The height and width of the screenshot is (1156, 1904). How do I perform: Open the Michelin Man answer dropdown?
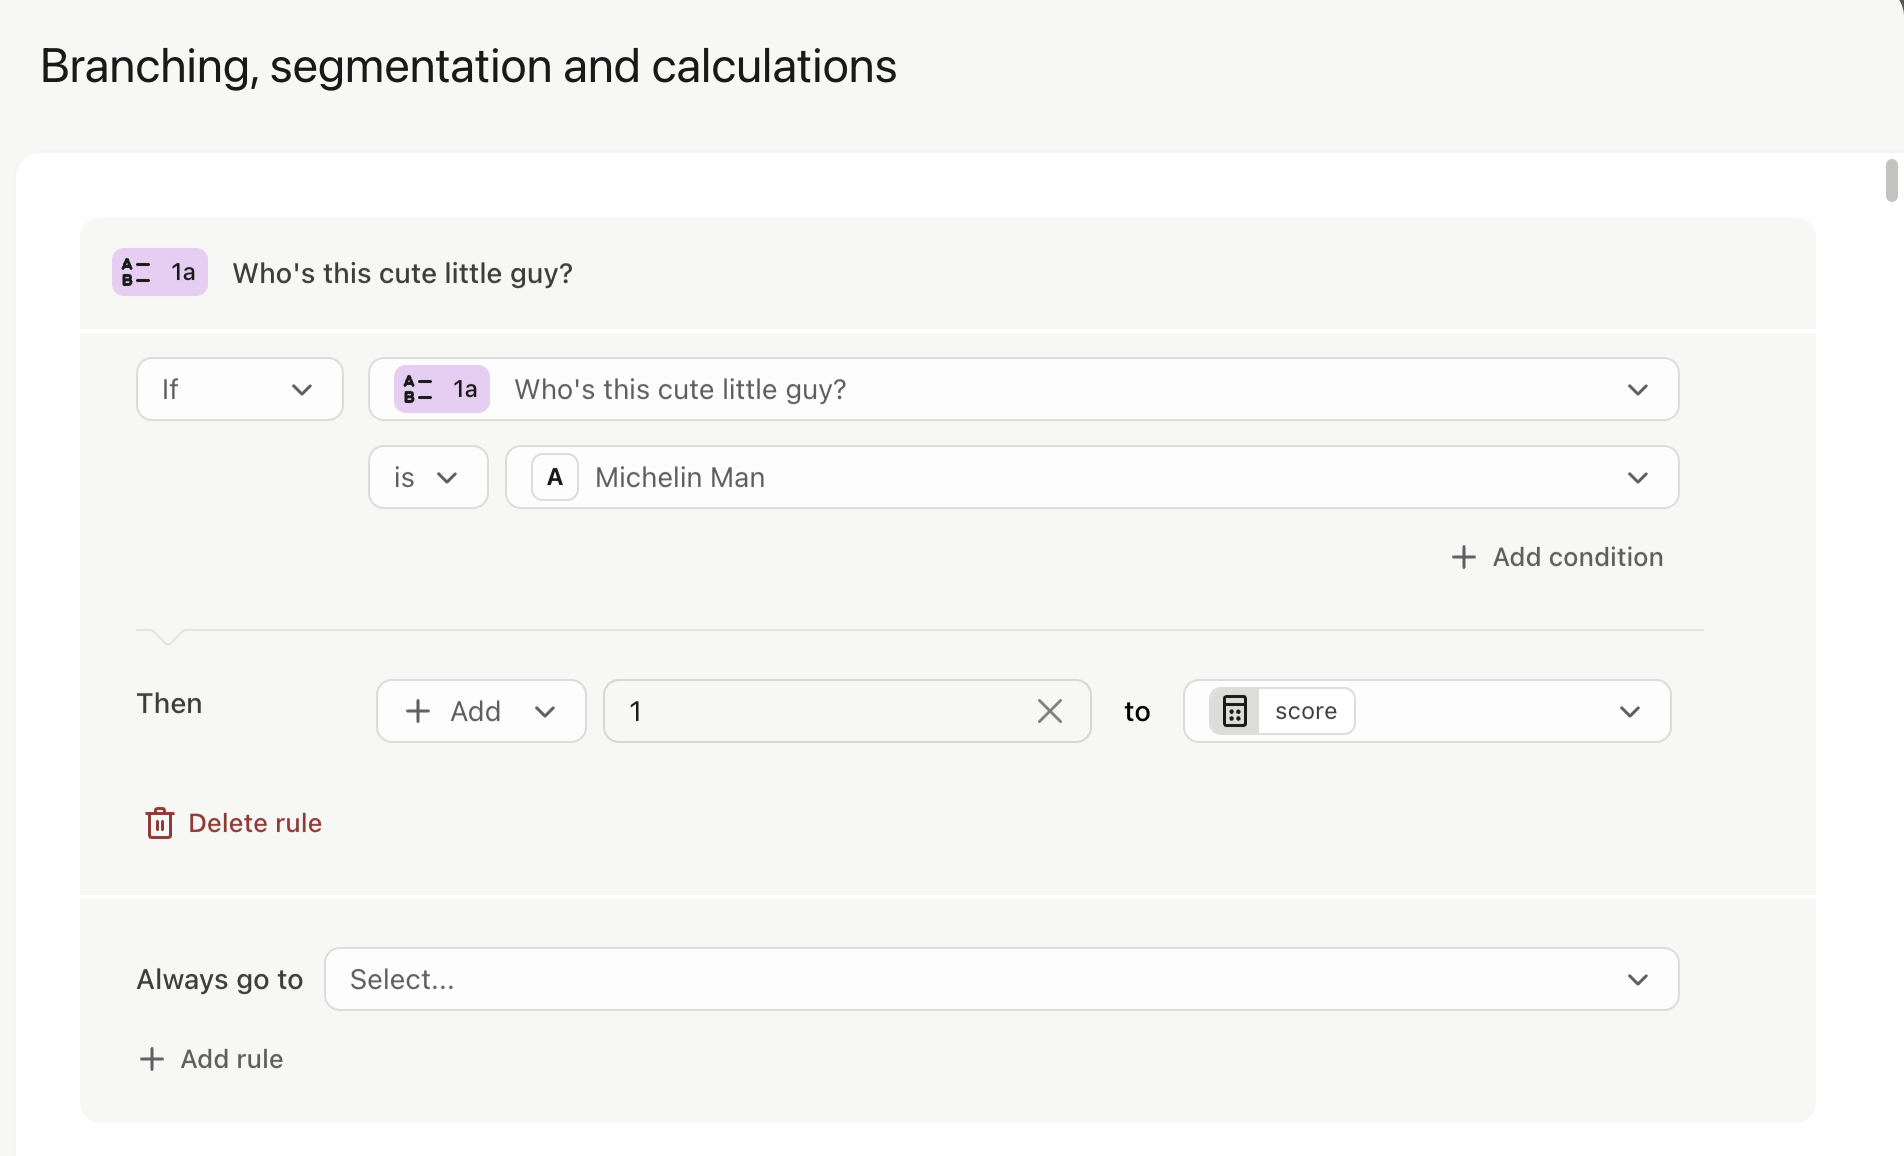(1637, 477)
